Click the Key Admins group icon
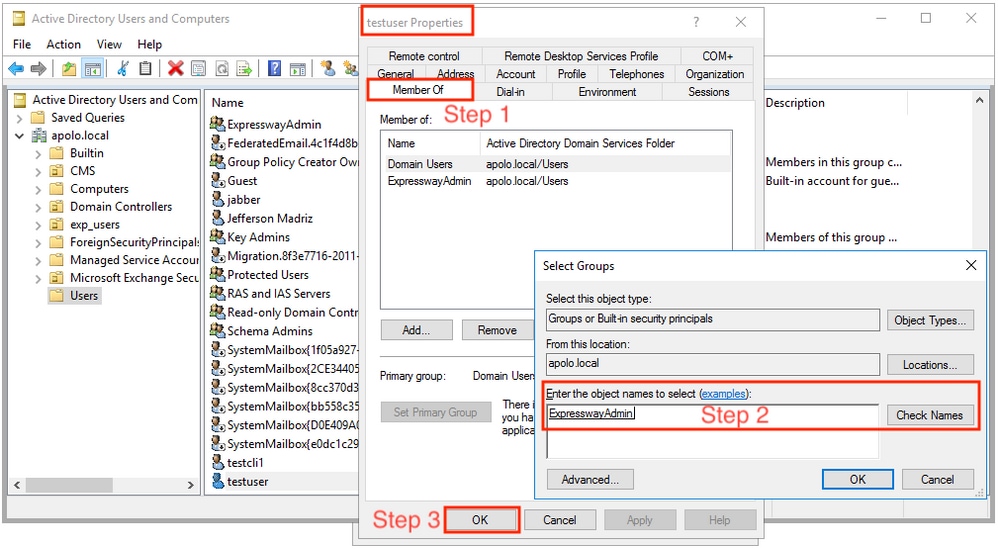The height and width of the screenshot is (550, 998). [218, 237]
